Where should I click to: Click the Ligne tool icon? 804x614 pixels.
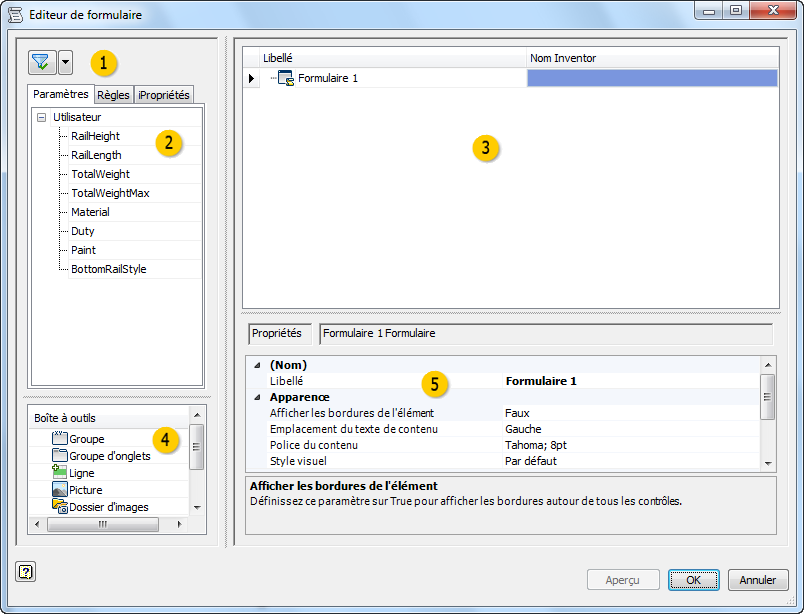click(59, 472)
